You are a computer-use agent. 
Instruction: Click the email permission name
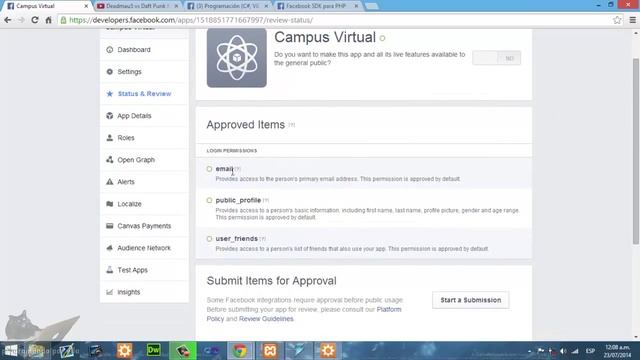[x=224, y=169]
